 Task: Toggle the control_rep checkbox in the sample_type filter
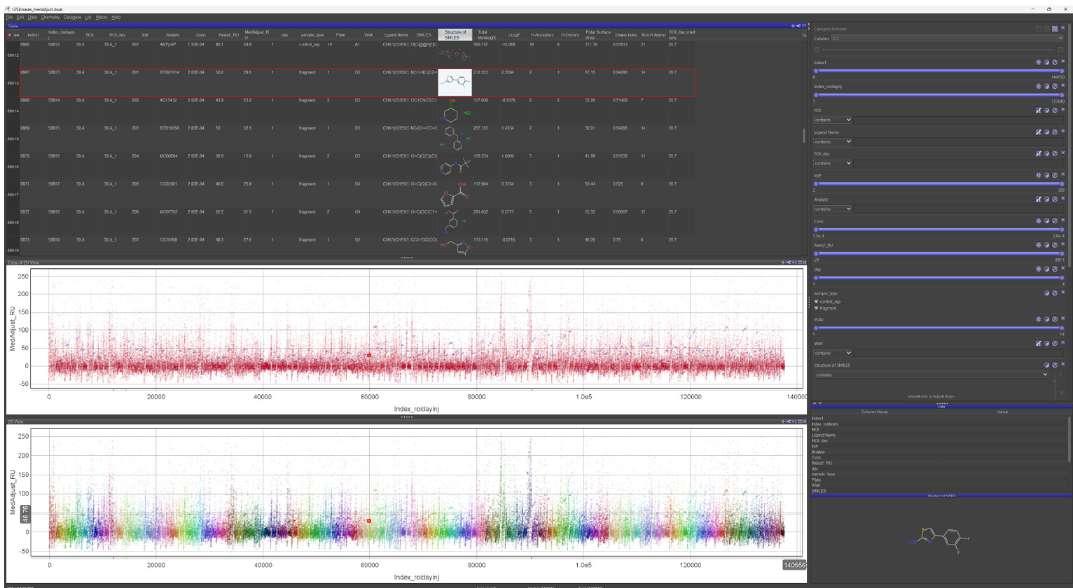(x=816, y=302)
